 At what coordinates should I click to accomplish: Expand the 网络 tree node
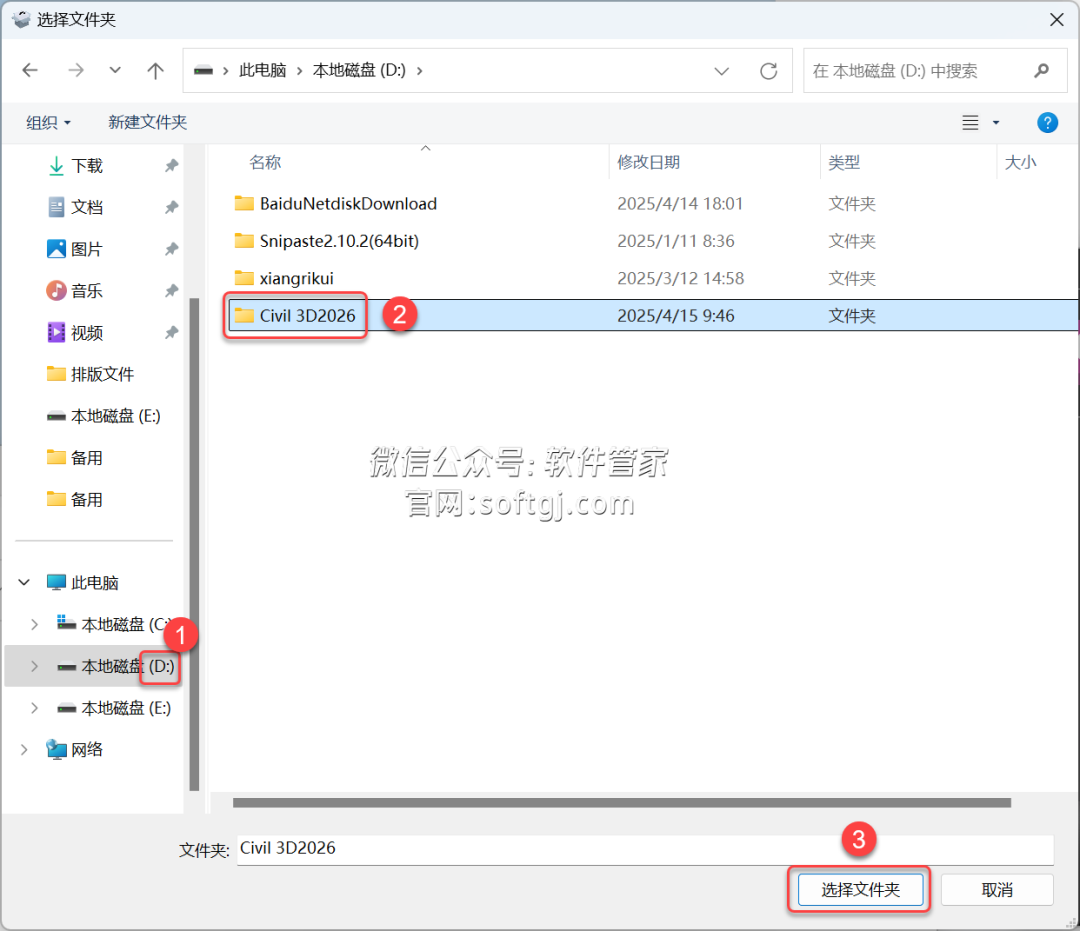pyautogui.click(x=24, y=750)
